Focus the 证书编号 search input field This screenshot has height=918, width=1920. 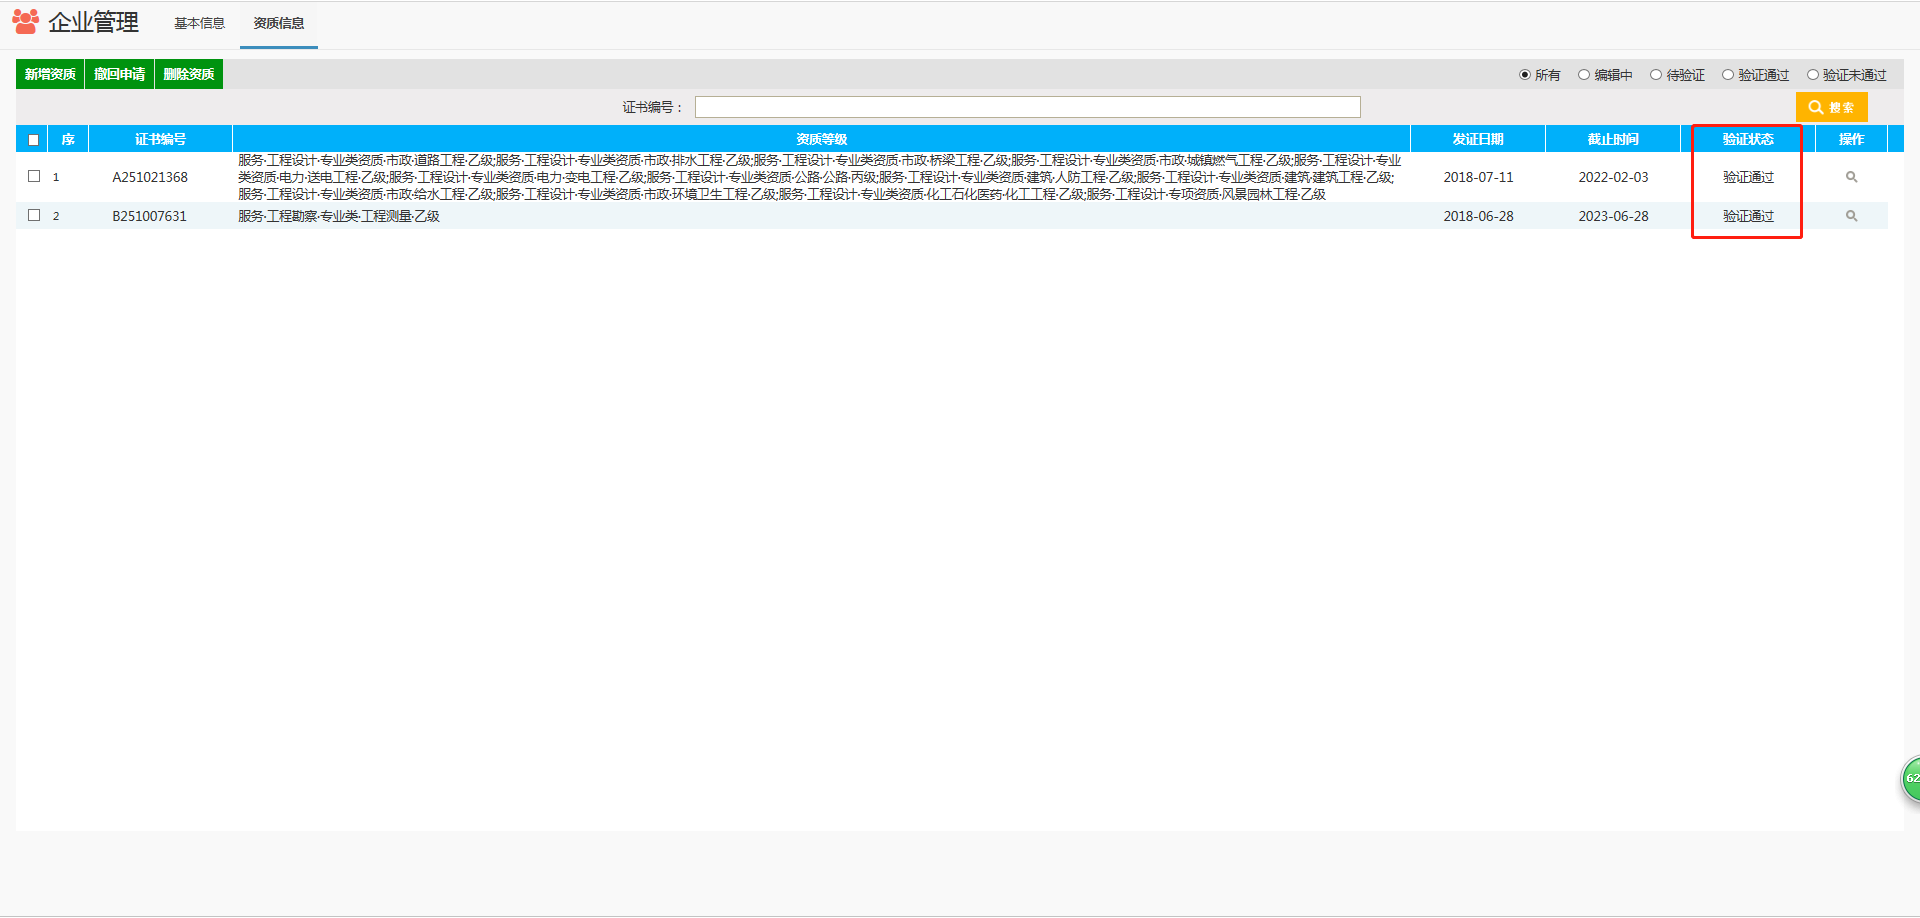click(x=1027, y=107)
